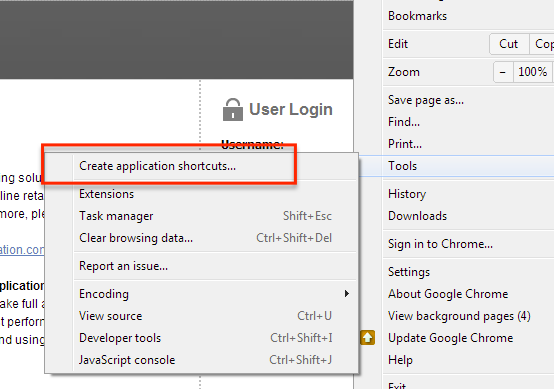554x389 pixels.
Task: Select View source in submenu
Action: (x=201, y=316)
